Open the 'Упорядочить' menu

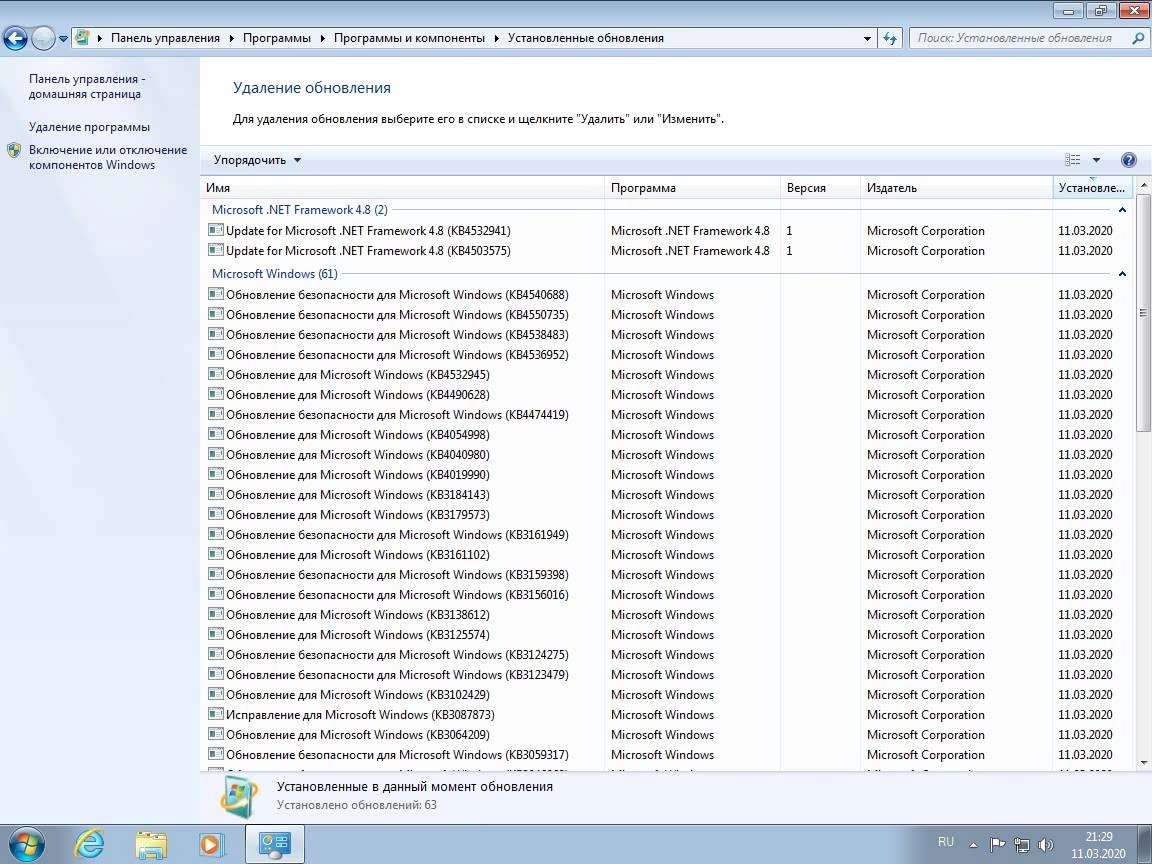coord(257,160)
